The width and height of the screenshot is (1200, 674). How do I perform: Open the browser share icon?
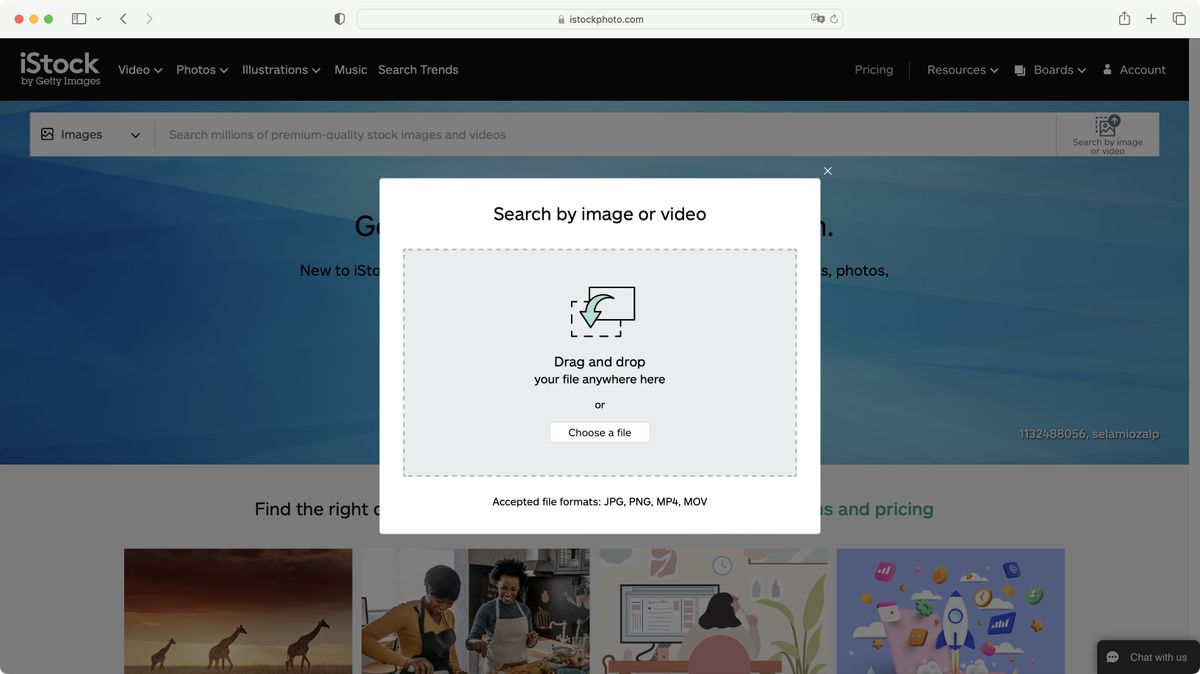click(x=1123, y=18)
